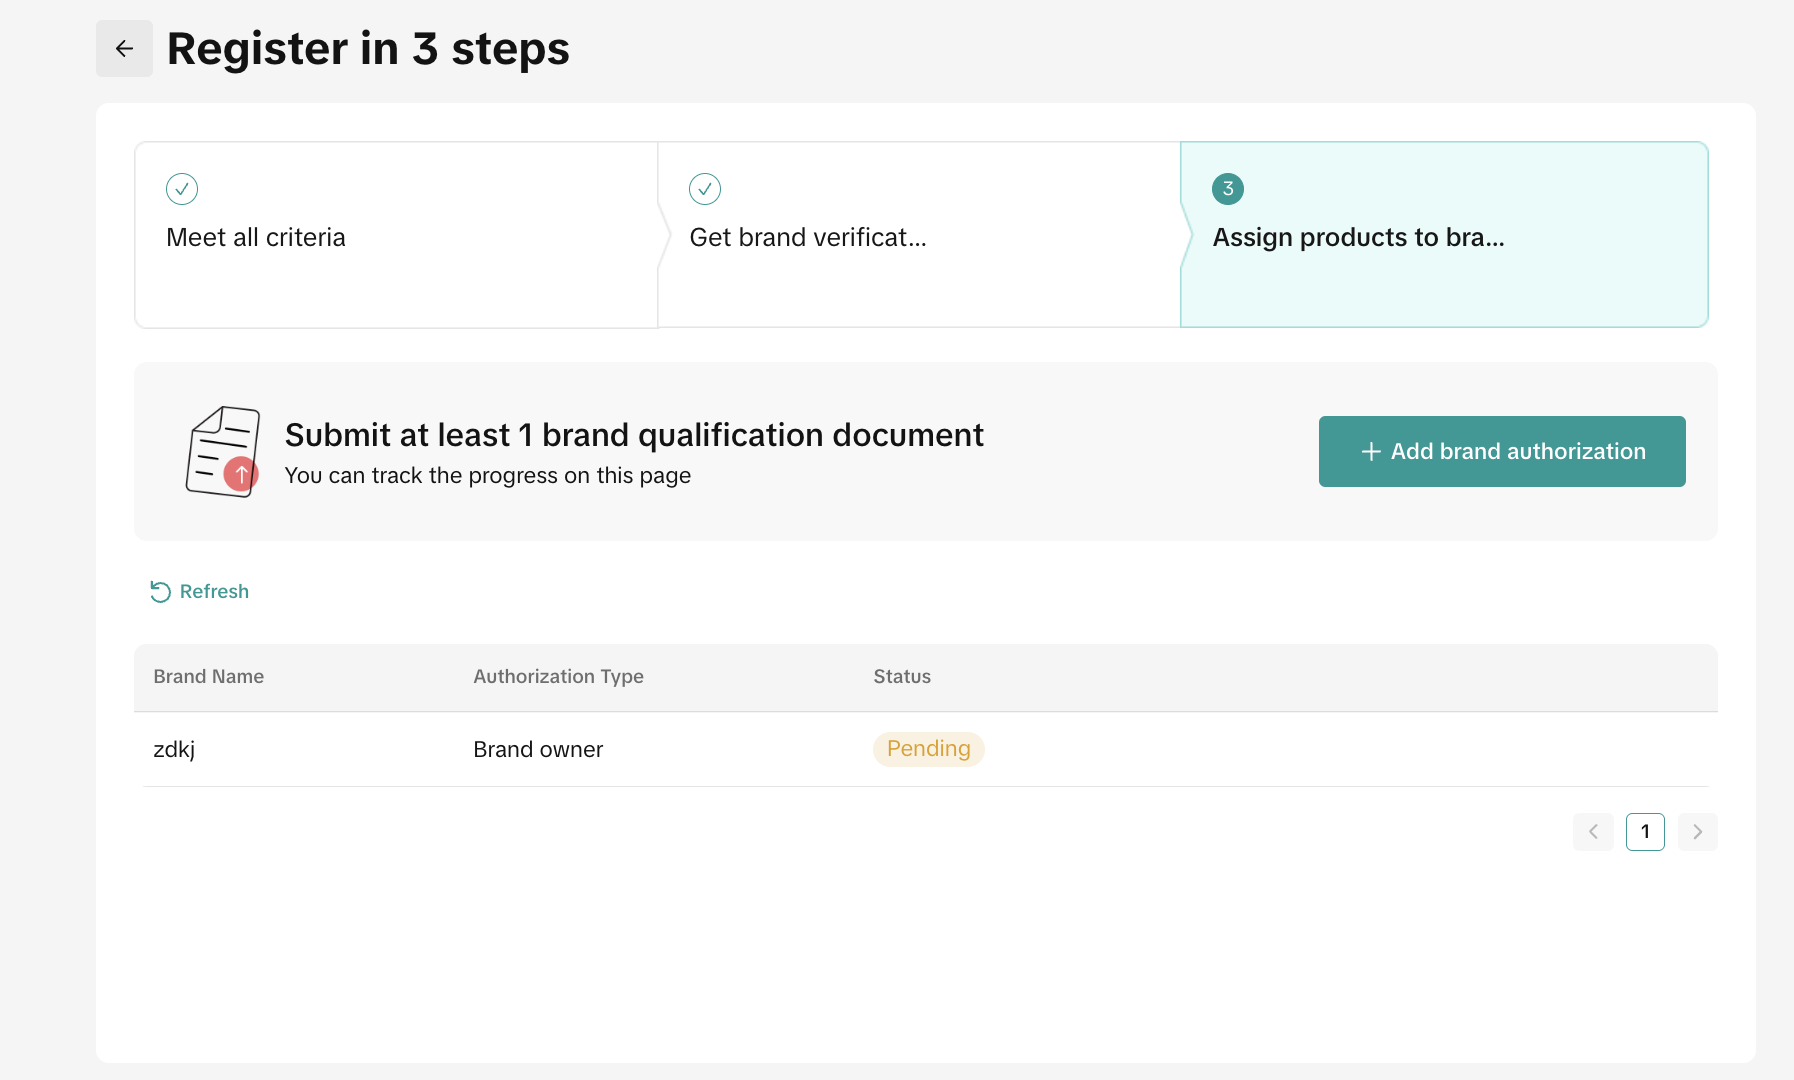
Task: Click the Pending status badge
Action: (x=928, y=749)
